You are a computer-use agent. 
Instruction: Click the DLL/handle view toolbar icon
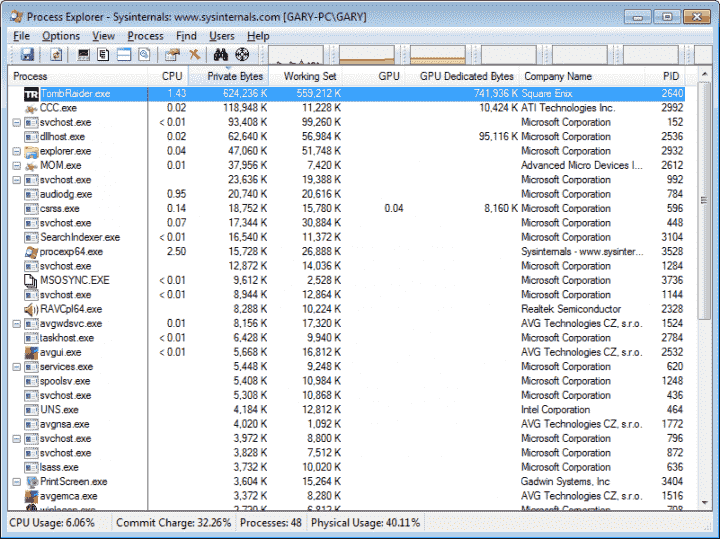pyautogui.click(x=144, y=55)
